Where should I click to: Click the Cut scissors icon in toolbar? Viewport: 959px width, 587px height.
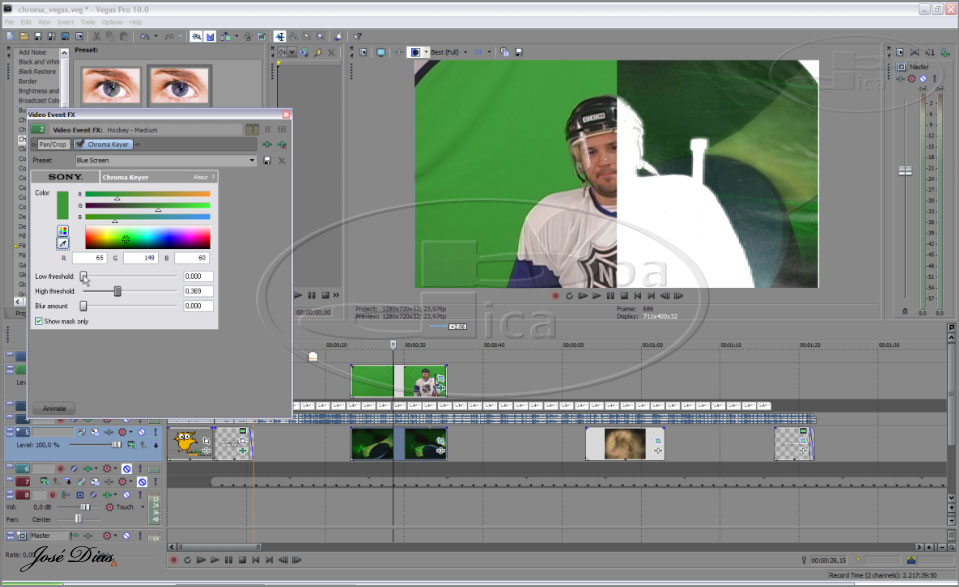[97, 37]
